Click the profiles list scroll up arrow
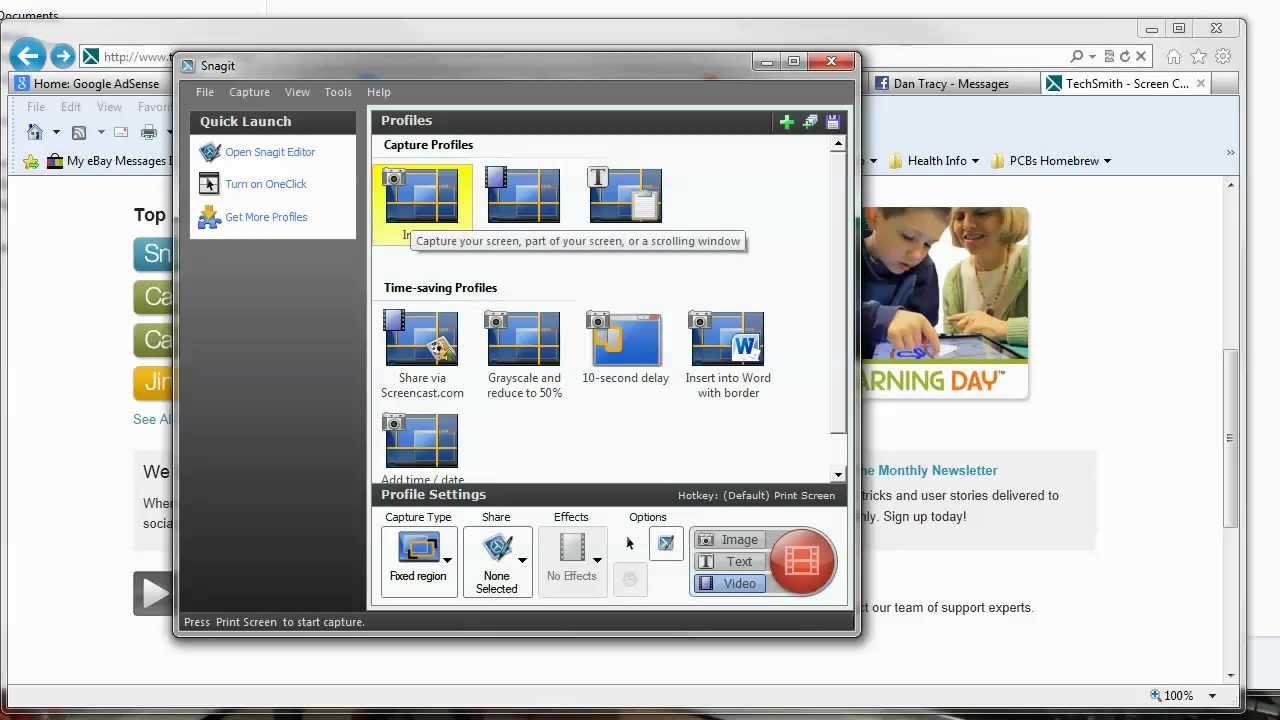The image size is (1280, 720). pyautogui.click(x=838, y=145)
